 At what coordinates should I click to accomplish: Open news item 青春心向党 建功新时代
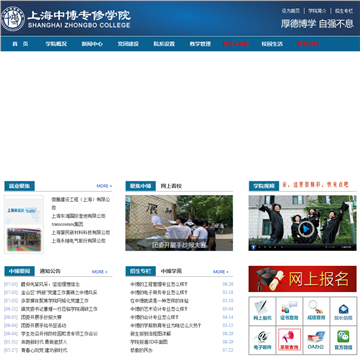[44, 350]
